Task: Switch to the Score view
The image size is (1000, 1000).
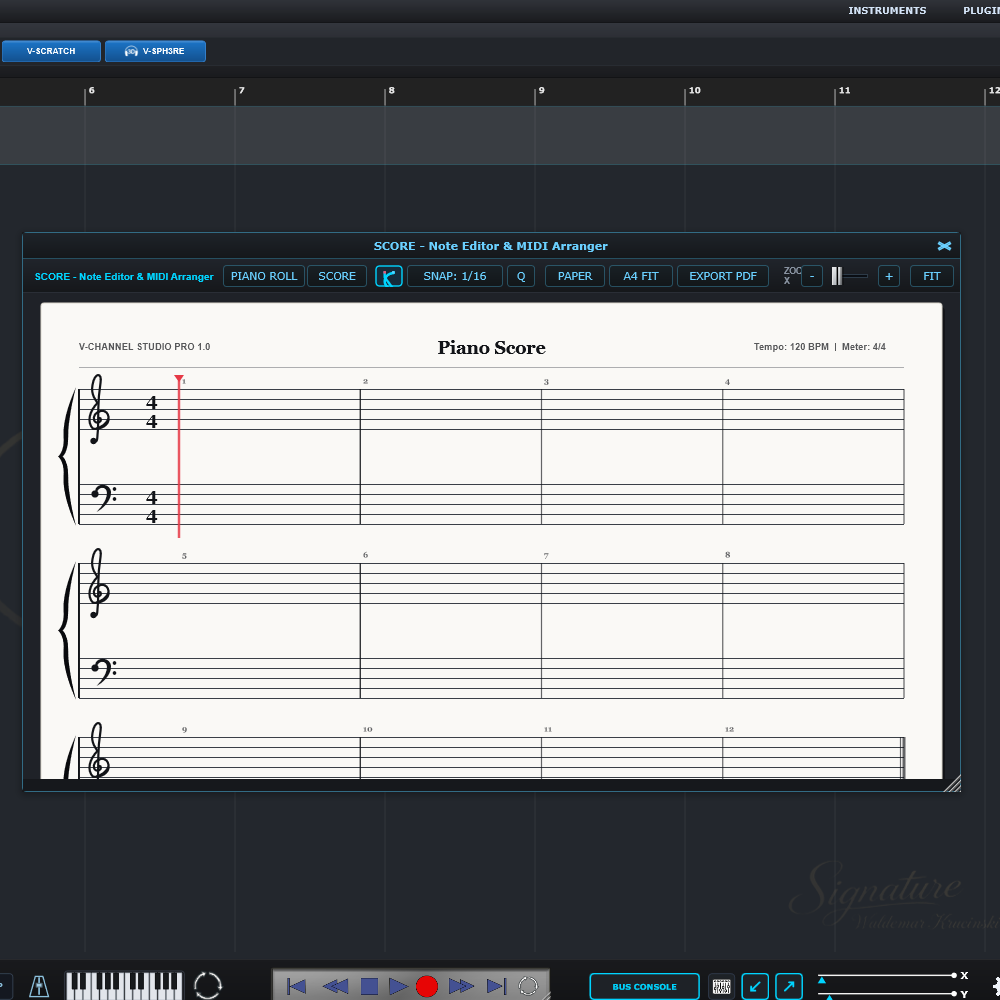Action: [x=337, y=276]
